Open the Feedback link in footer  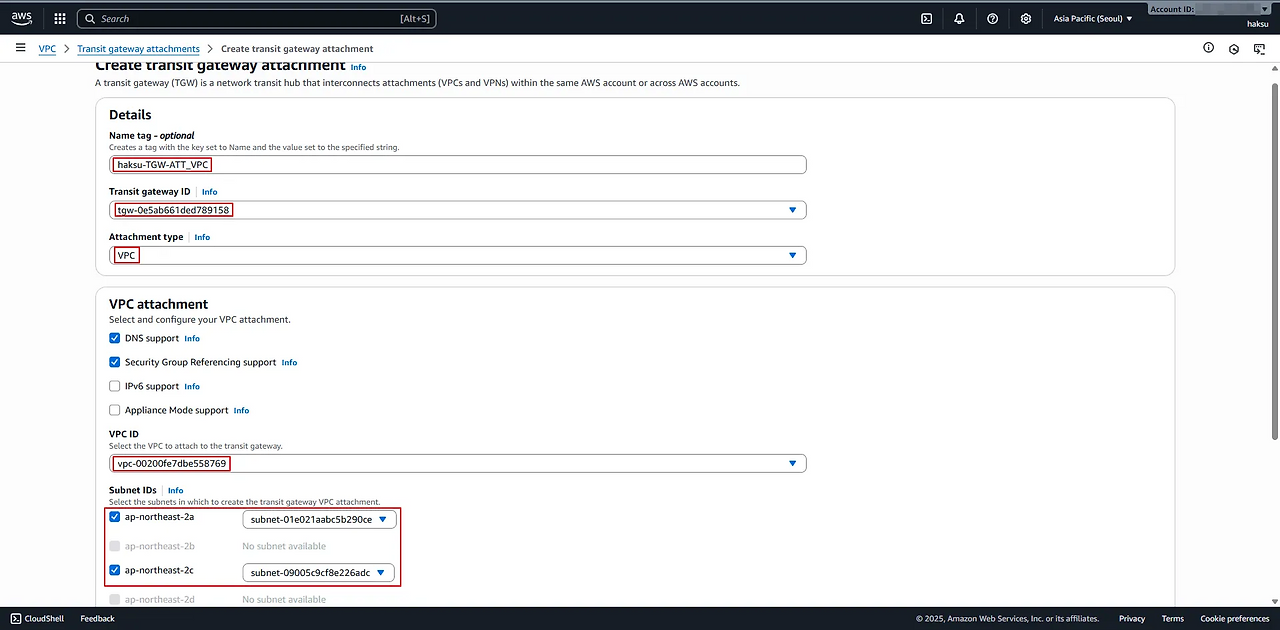tap(97, 618)
